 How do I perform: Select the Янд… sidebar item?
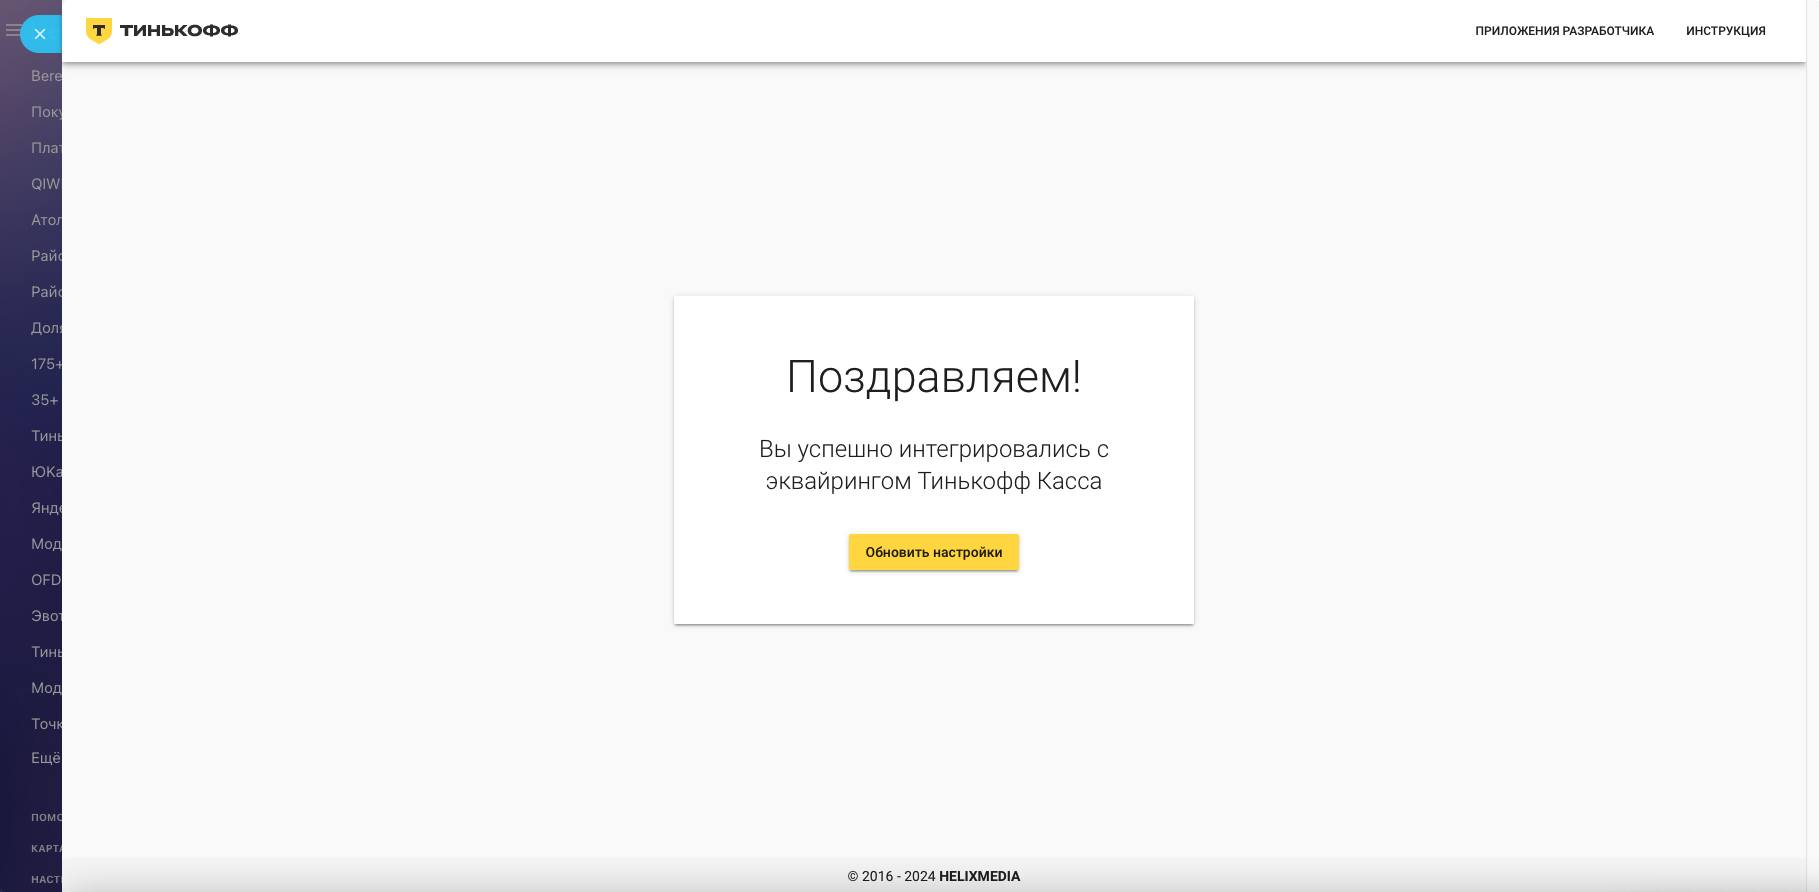click(46, 508)
